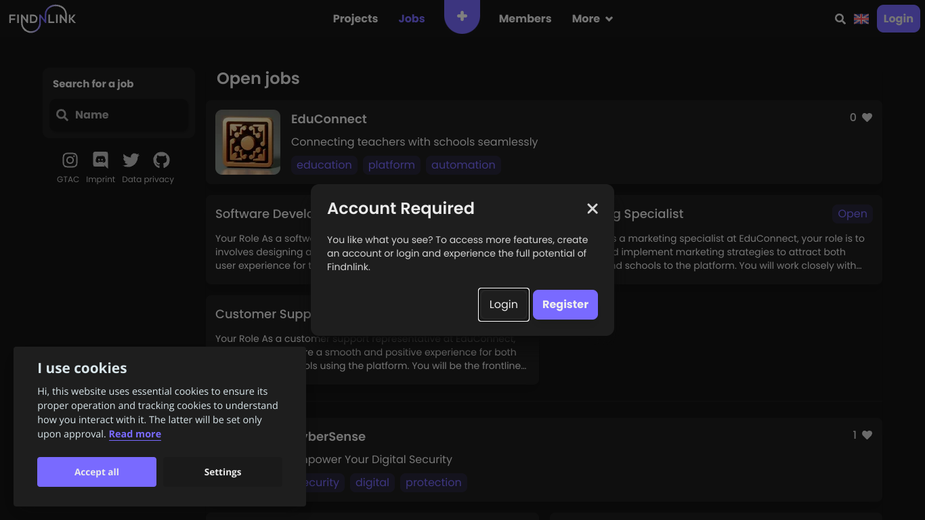The width and height of the screenshot is (925, 520).
Task: Click Accept all cookies button
Action: 97,472
